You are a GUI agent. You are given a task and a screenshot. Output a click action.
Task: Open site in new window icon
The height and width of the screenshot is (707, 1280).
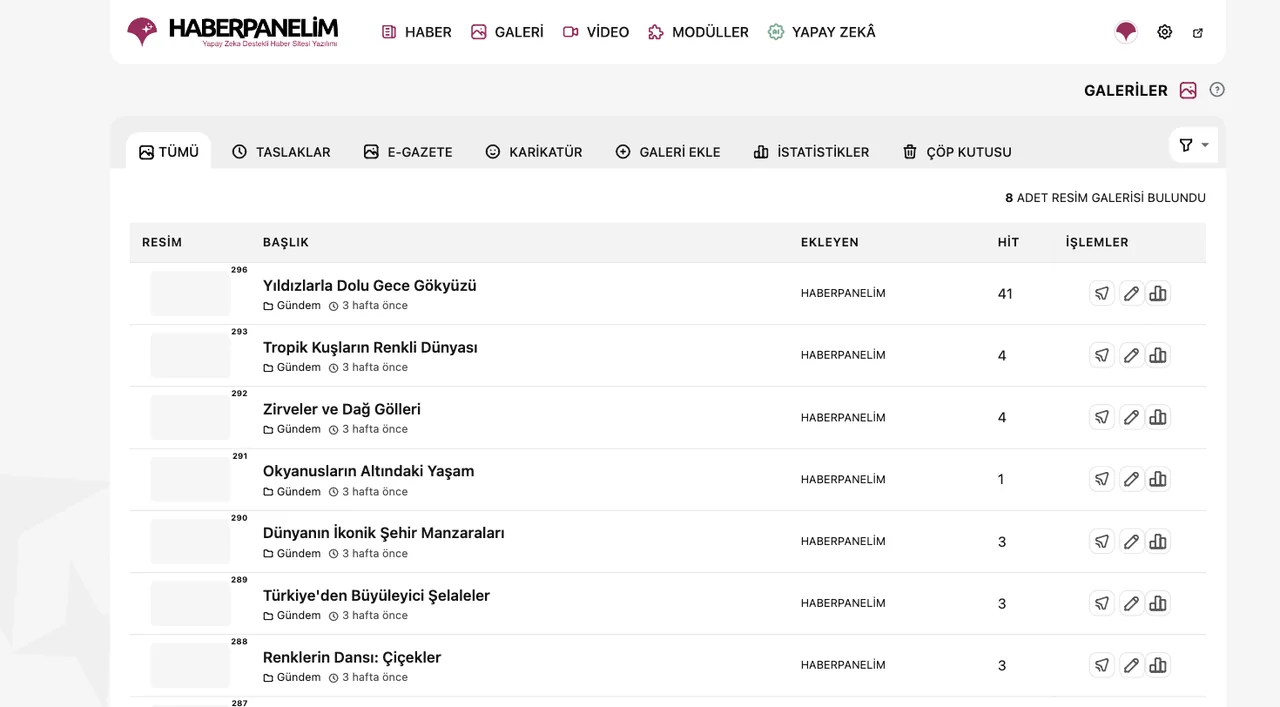pos(1198,33)
